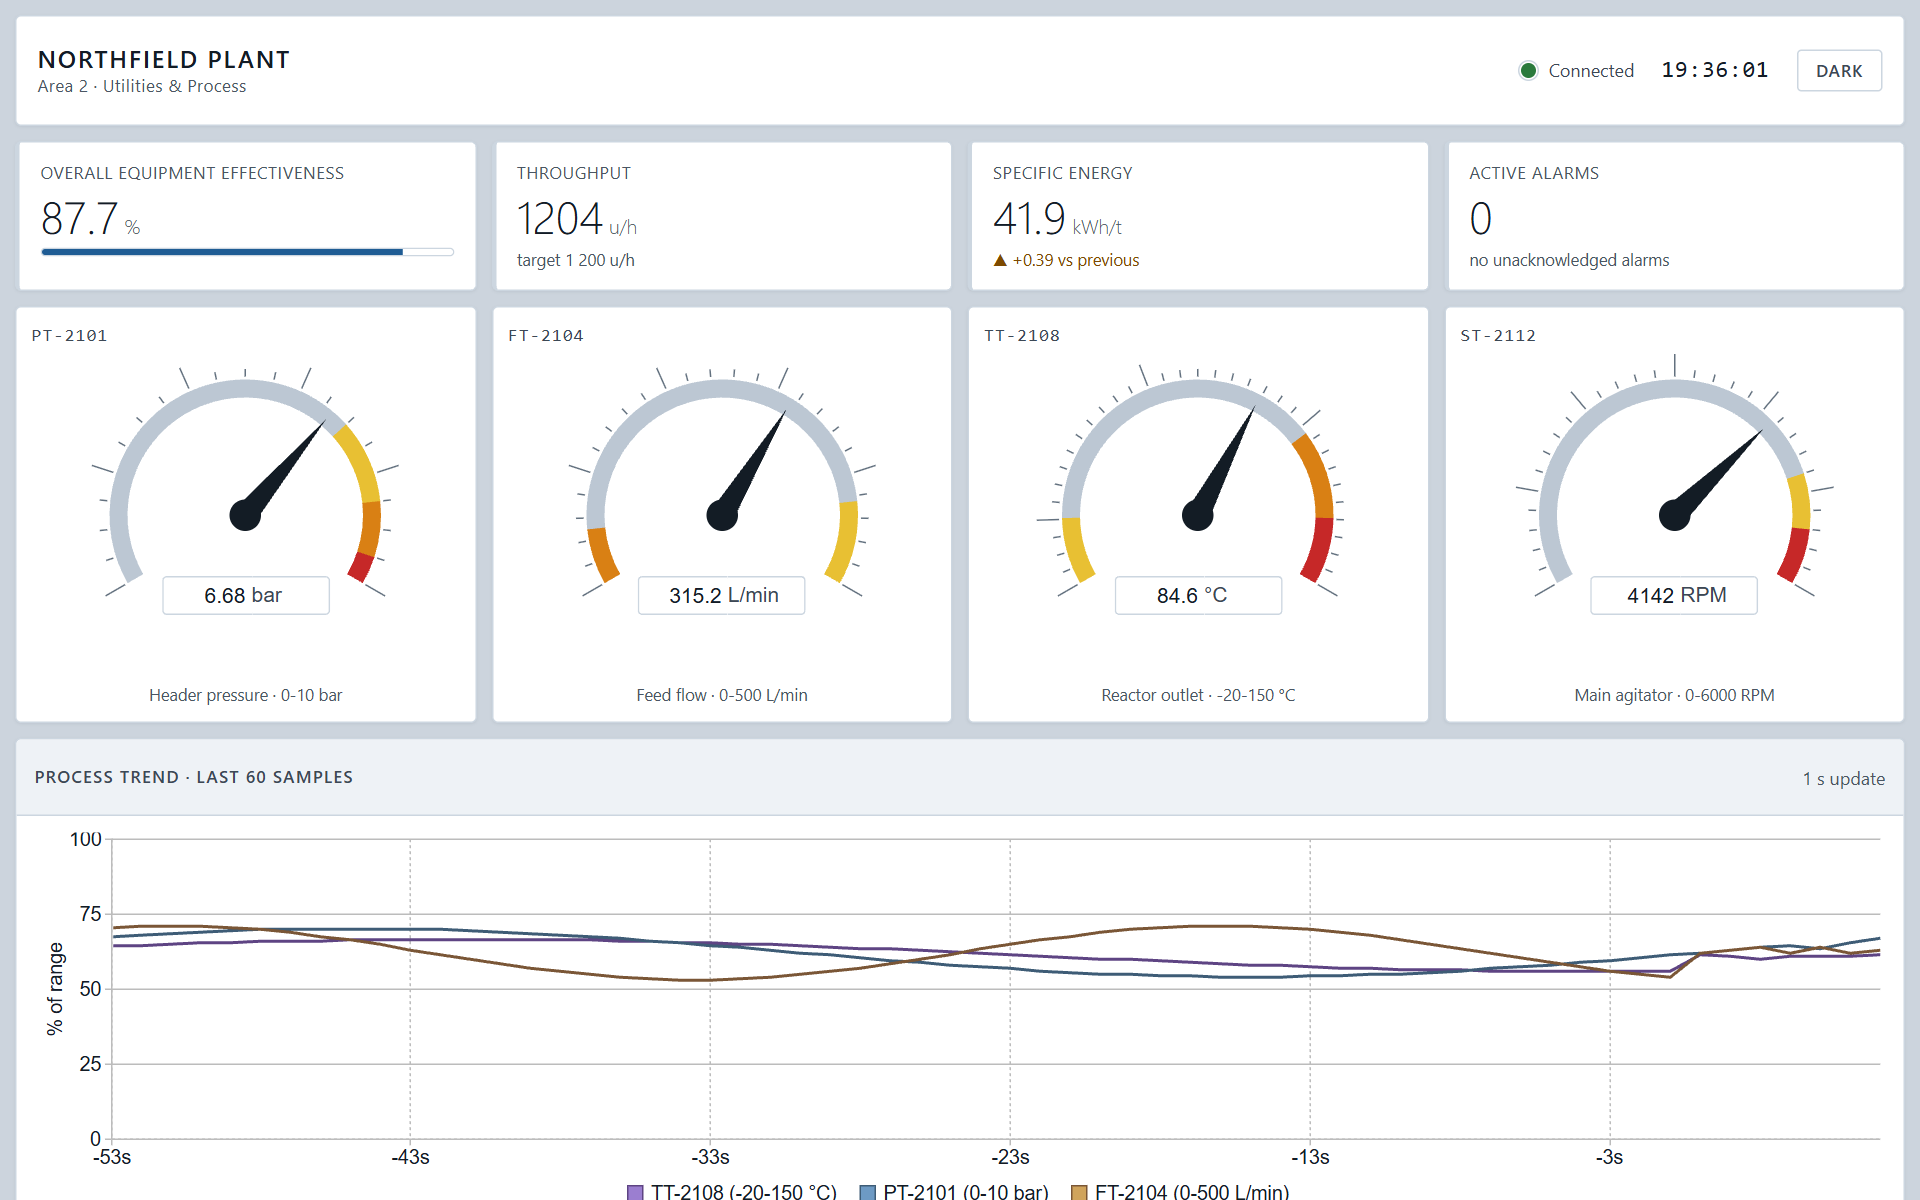This screenshot has height=1200, width=1920.
Task: Click the 6.68 bar readout
Action: 245,595
